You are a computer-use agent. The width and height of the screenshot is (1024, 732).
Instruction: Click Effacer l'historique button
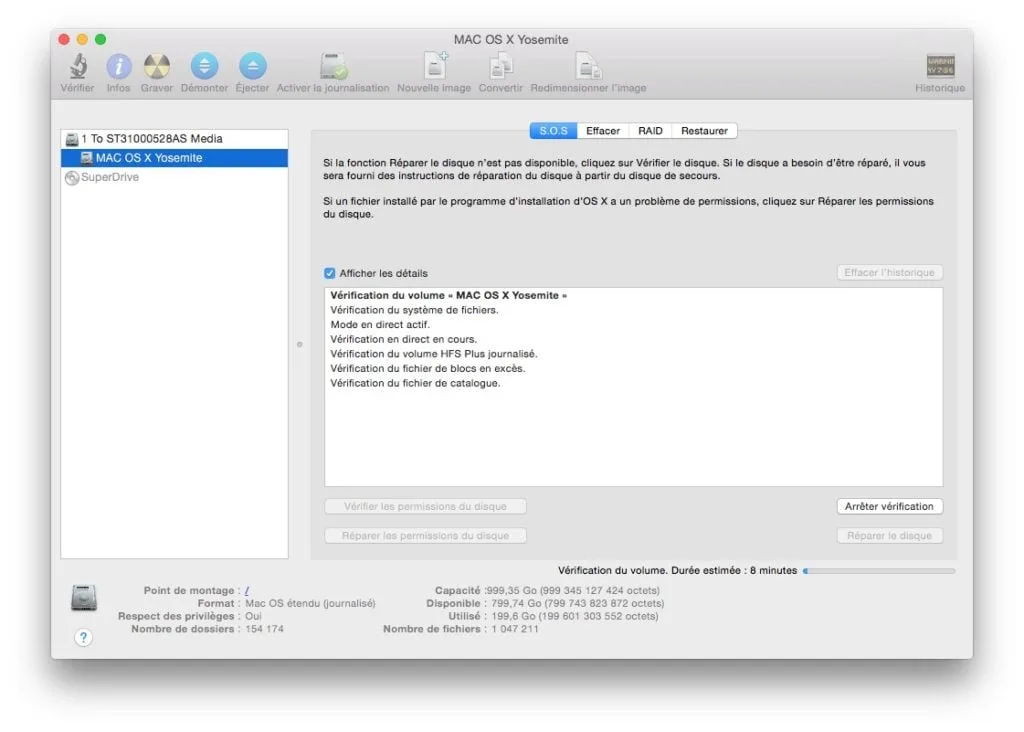tap(889, 272)
